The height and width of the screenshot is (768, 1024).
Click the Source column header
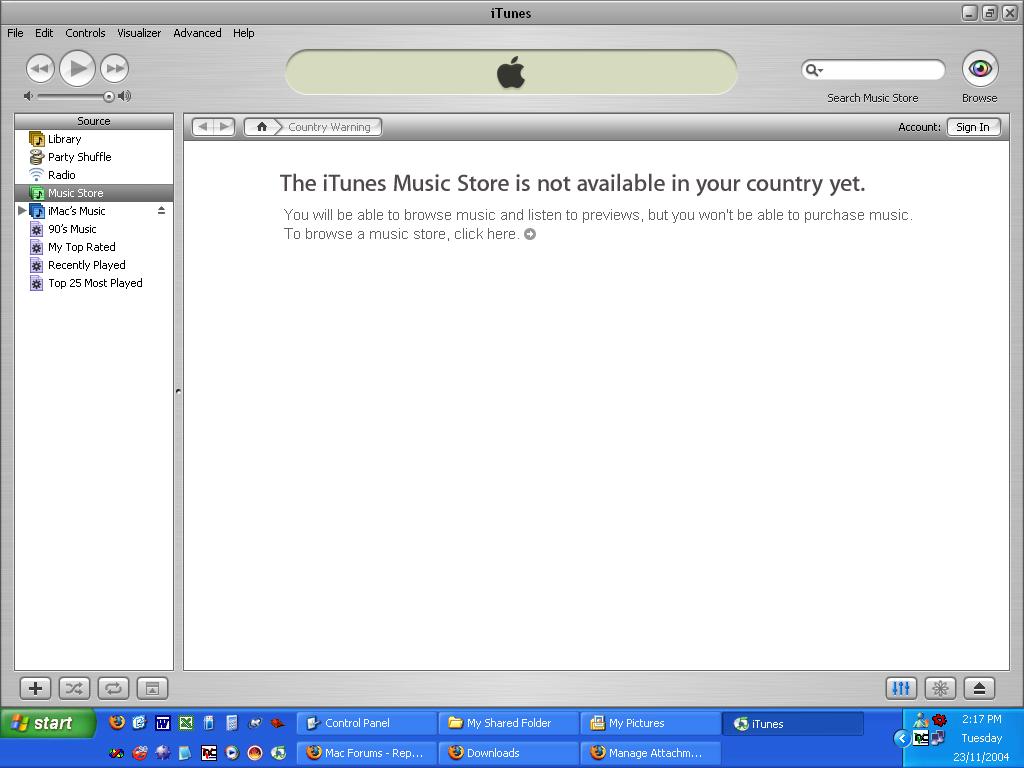tap(93, 121)
